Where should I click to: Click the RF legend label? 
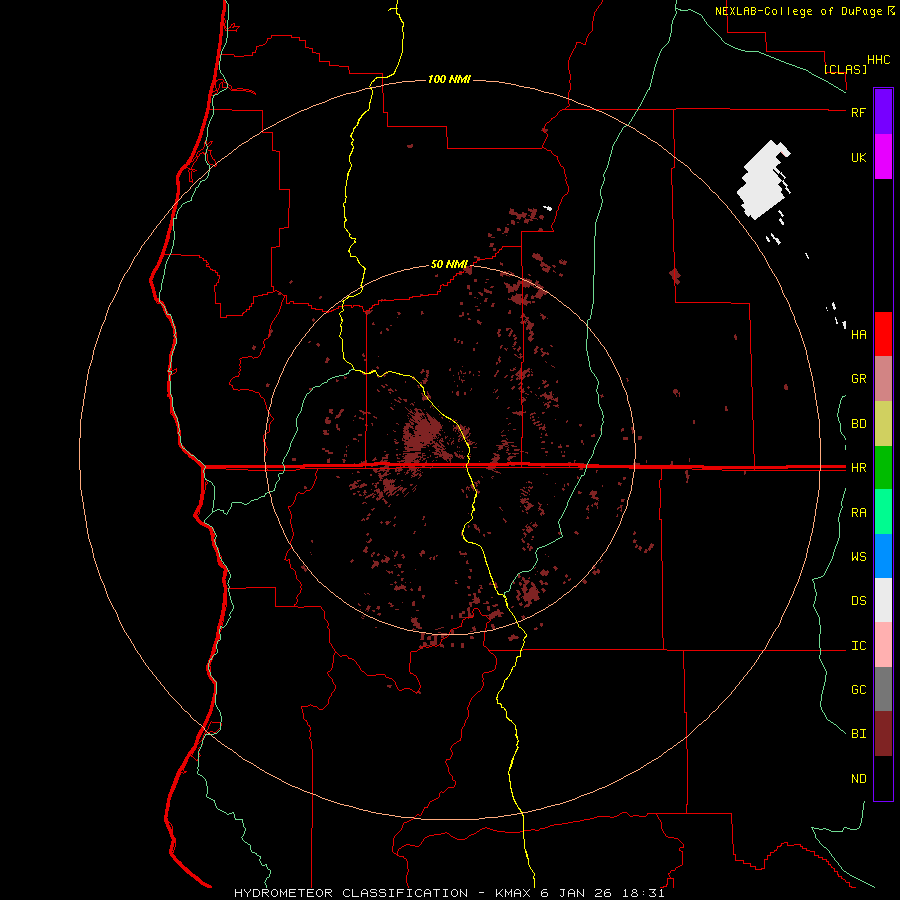coord(858,112)
